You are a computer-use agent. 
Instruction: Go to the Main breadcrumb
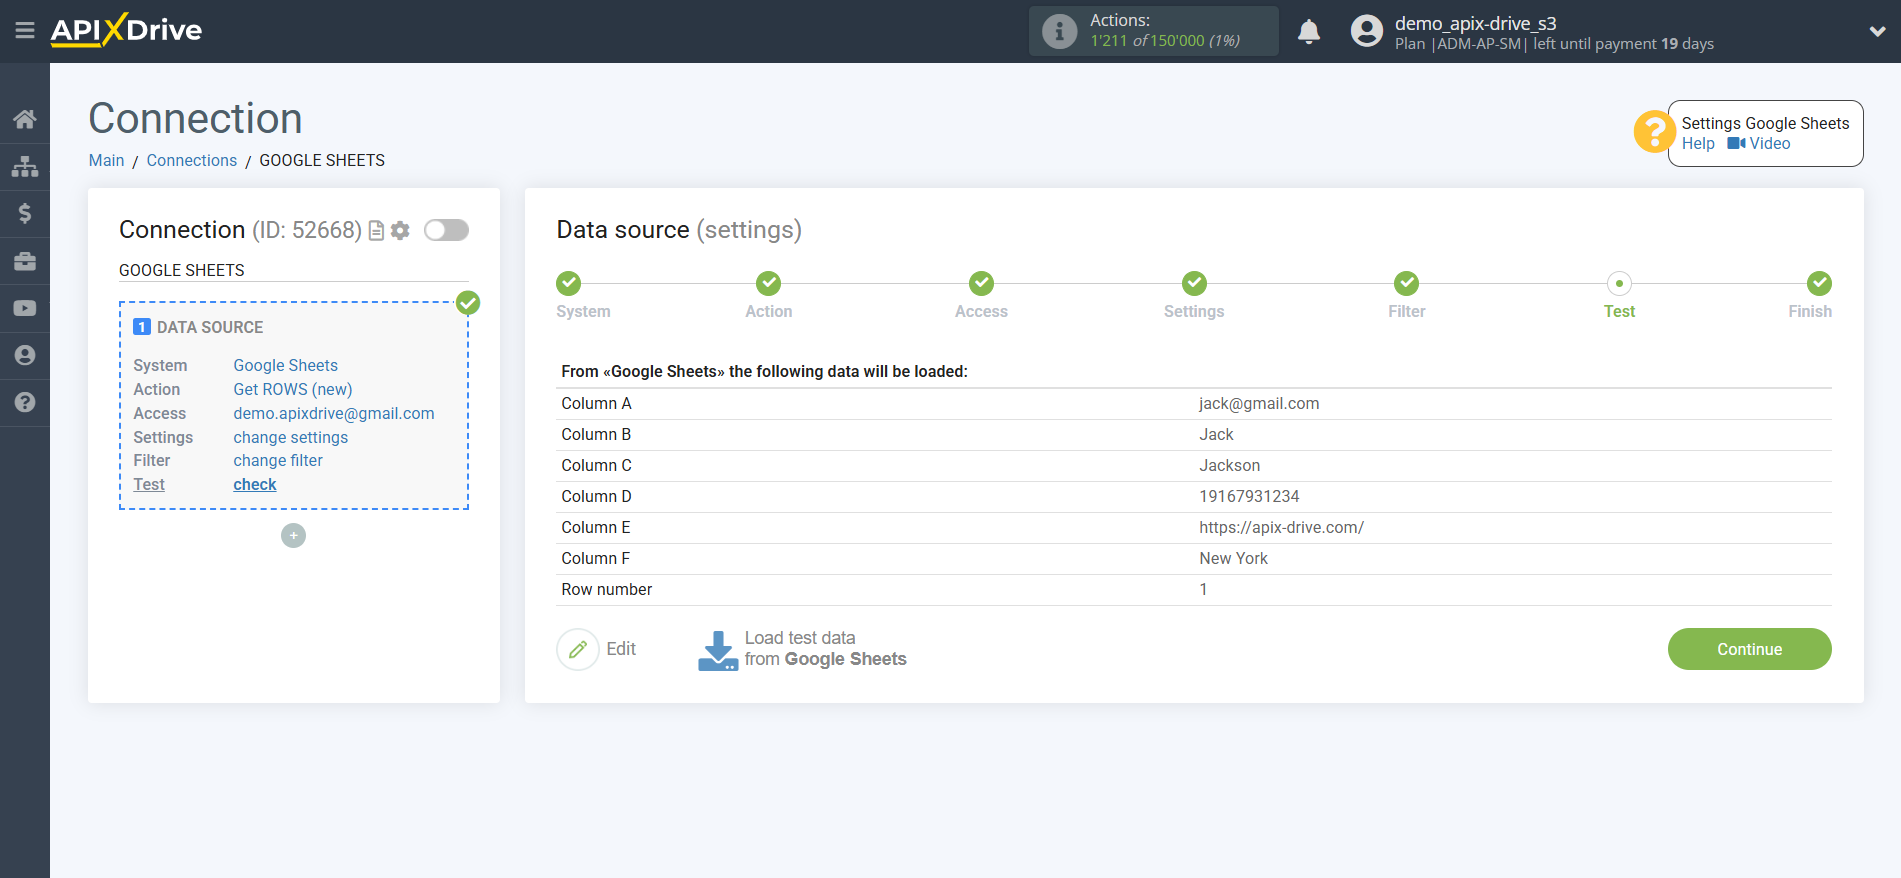pos(106,161)
